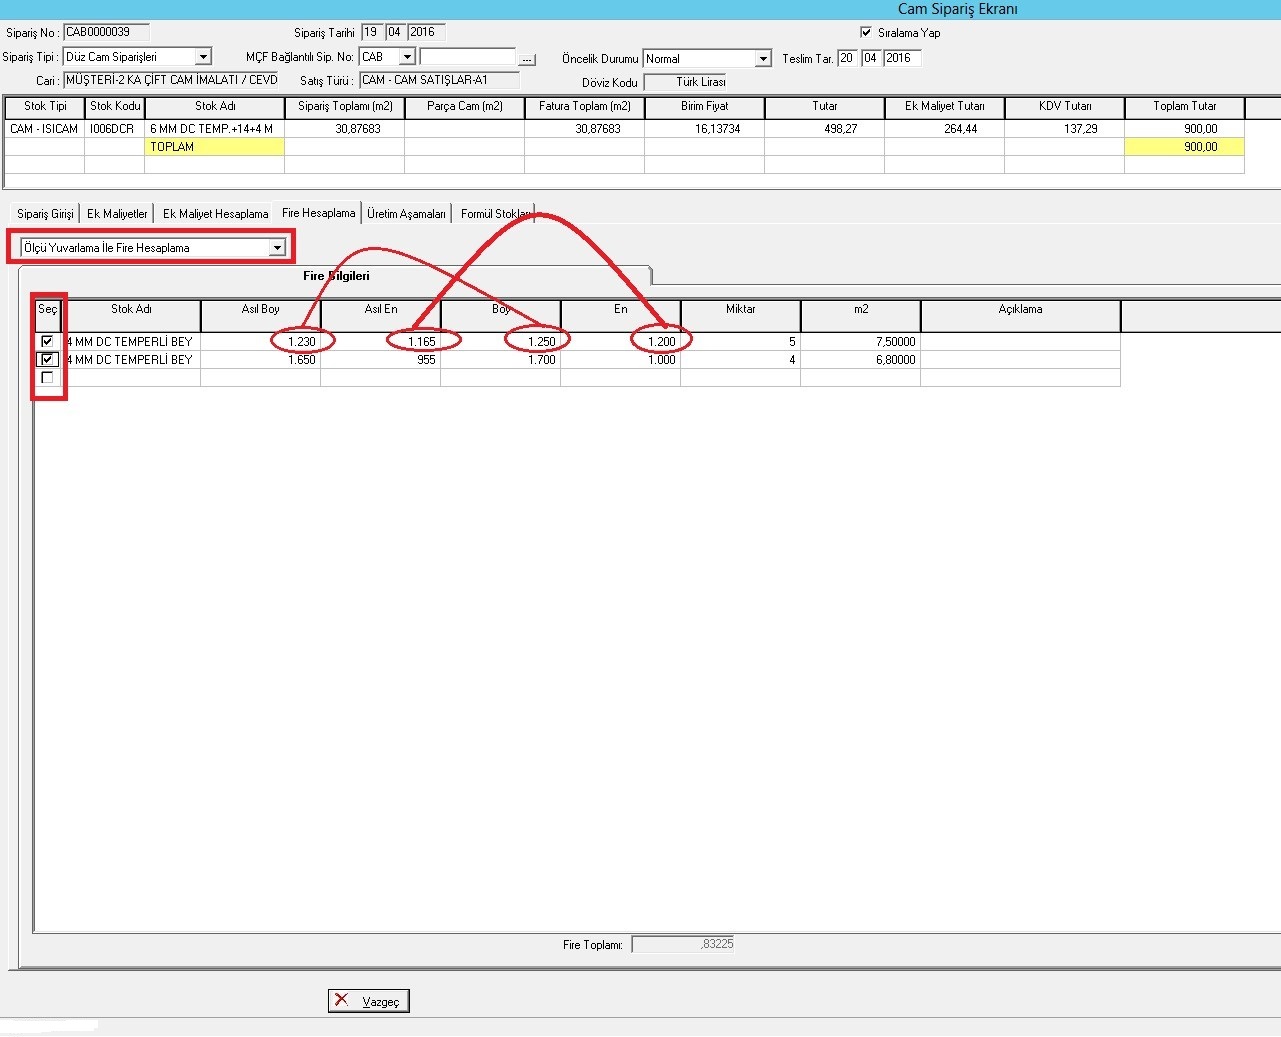Expand the CAB dropdown for MÇF order

tap(407, 57)
